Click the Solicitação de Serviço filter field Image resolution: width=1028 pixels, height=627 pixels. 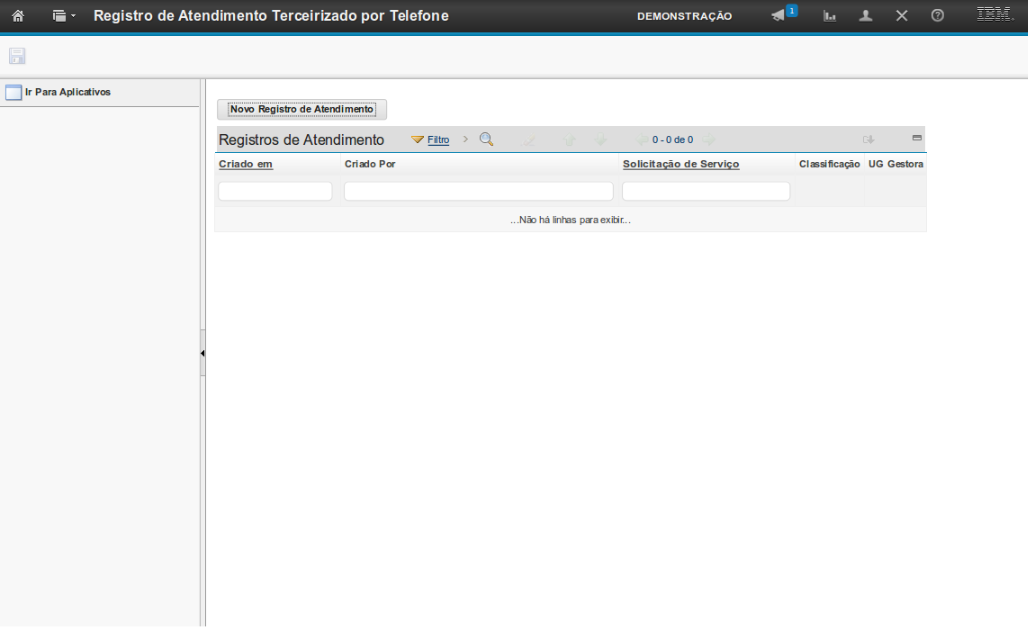[x=706, y=191]
